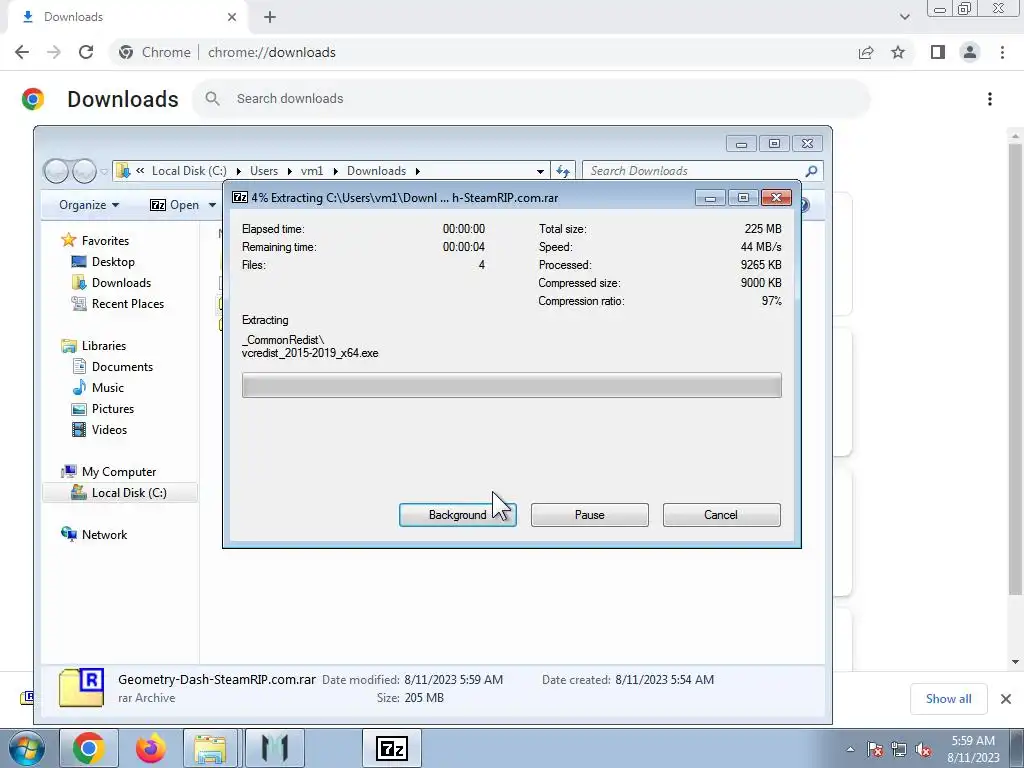Select vm1 breadcrumb in address bar

point(312,171)
